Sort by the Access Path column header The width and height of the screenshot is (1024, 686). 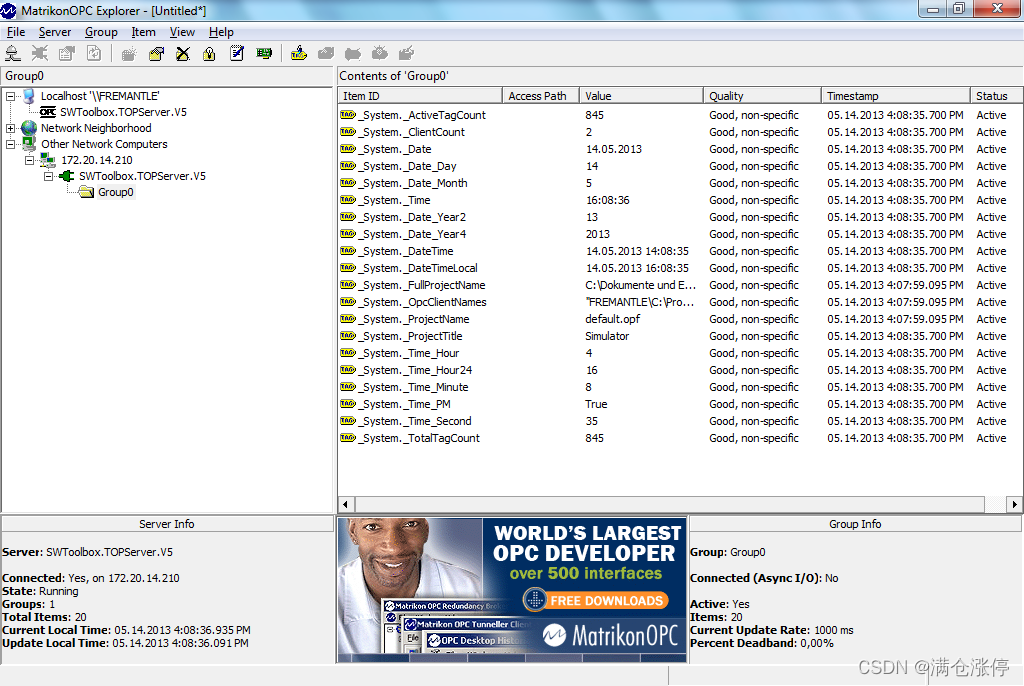541,96
